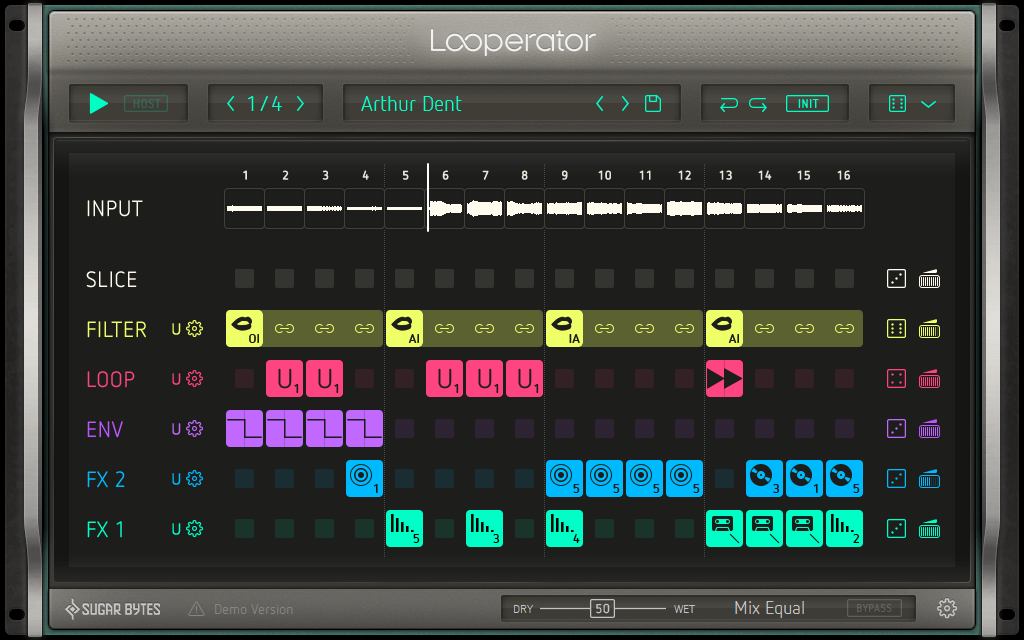
Task: Select the FILTER vowel IA cell at step 9
Action: click(x=564, y=328)
